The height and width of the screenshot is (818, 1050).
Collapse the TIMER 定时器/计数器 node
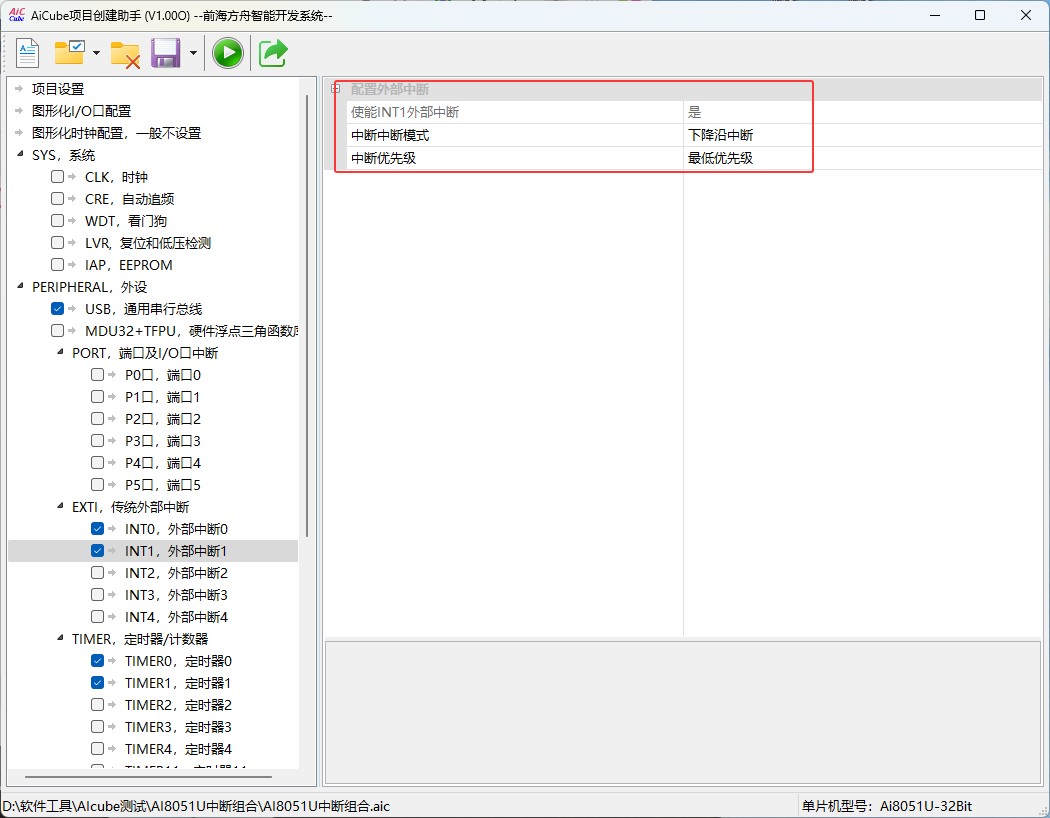60,638
